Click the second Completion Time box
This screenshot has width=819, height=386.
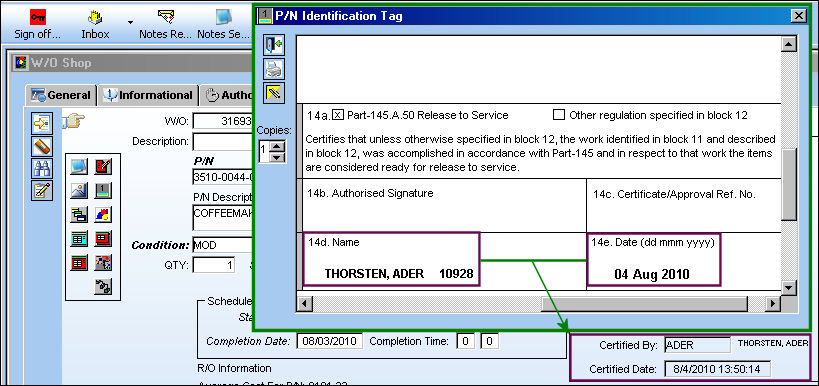point(489,342)
